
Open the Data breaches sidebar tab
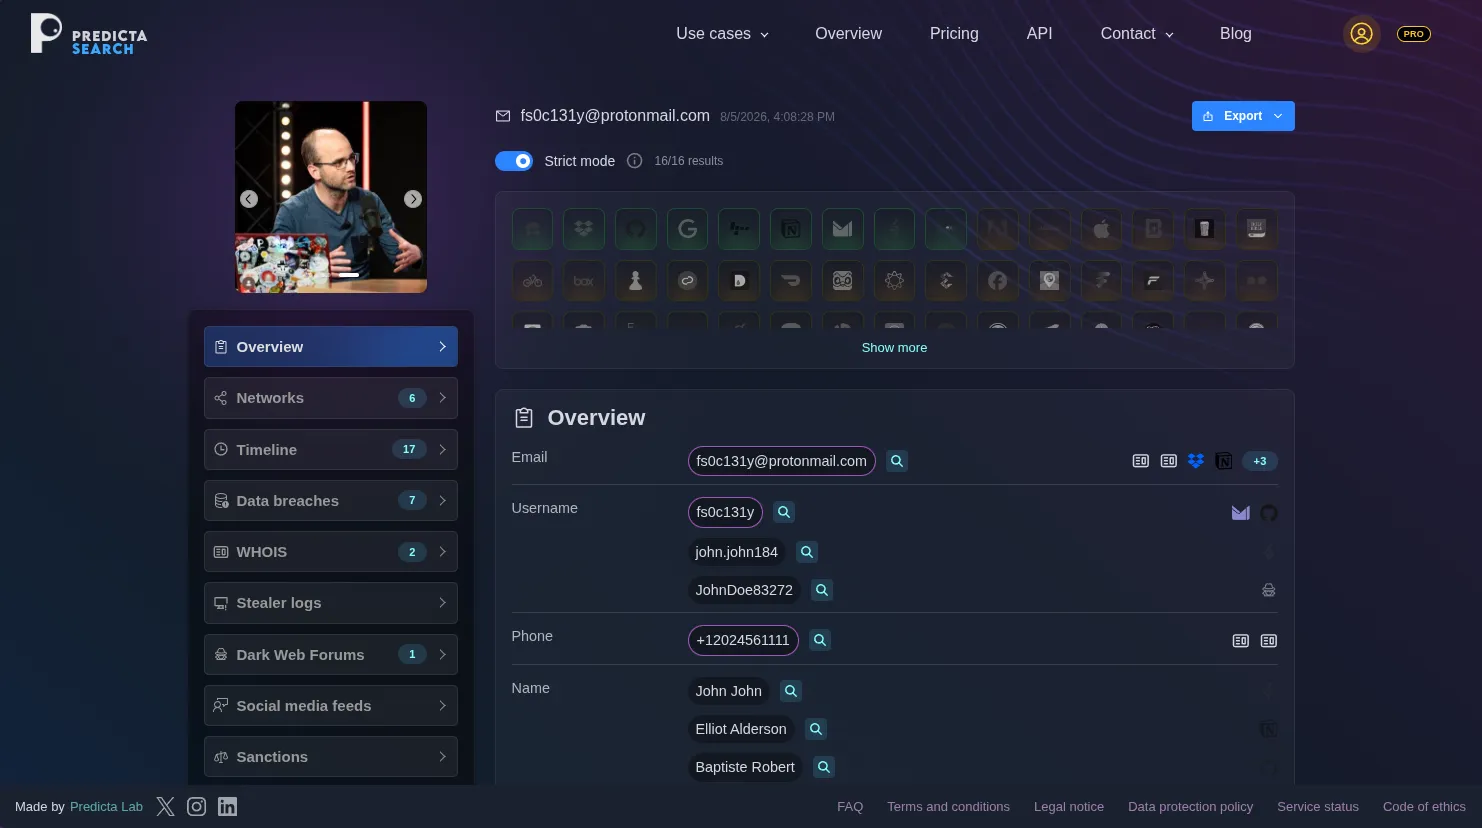coord(331,501)
